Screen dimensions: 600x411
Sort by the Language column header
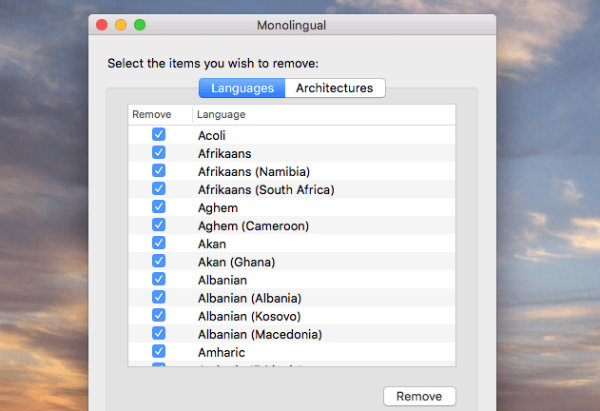(324, 114)
